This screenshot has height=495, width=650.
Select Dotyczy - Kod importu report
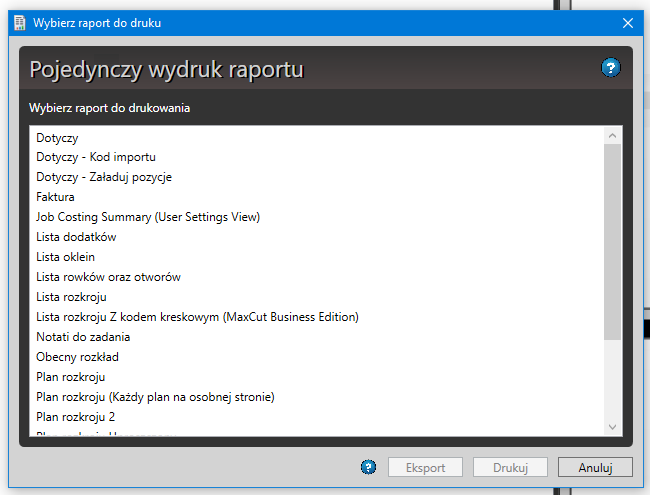96,157
